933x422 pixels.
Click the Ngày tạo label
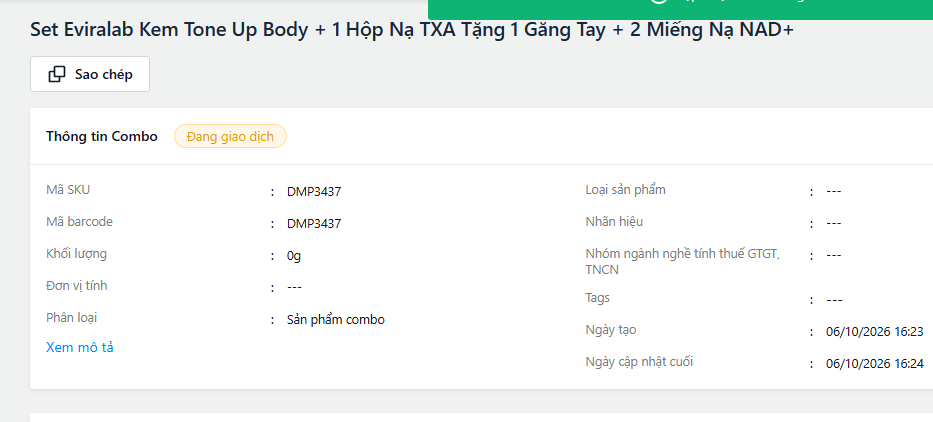pyautogui.click(x=610, y=330)
